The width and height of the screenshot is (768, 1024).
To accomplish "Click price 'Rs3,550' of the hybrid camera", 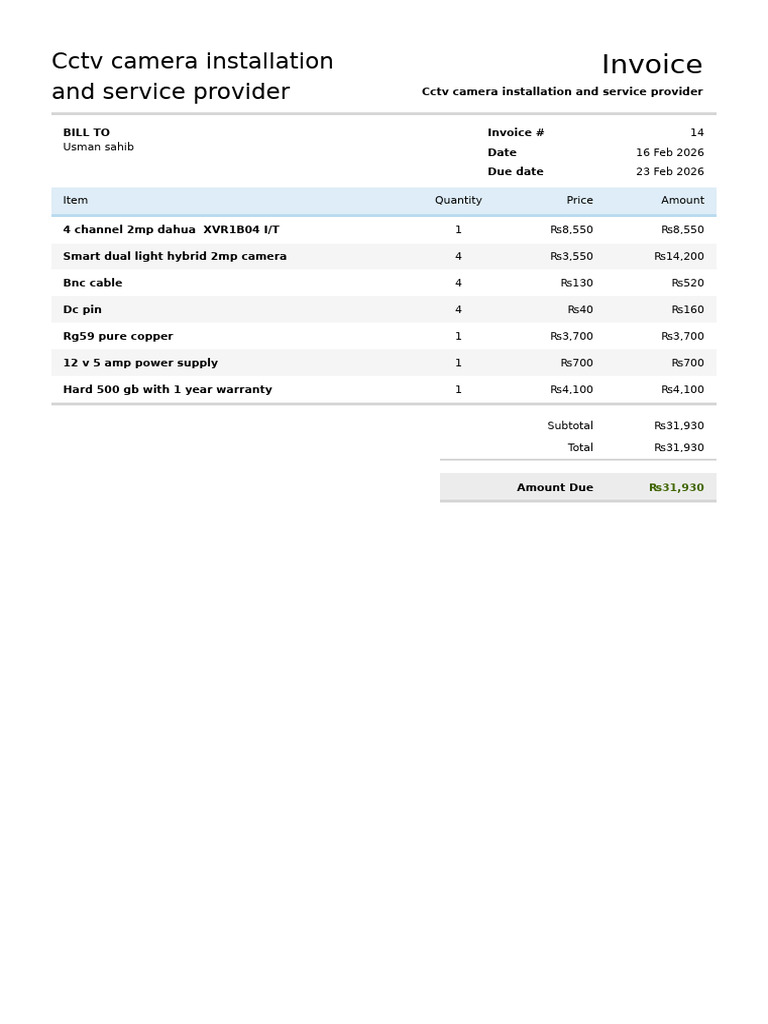I will tap(571, 256).
